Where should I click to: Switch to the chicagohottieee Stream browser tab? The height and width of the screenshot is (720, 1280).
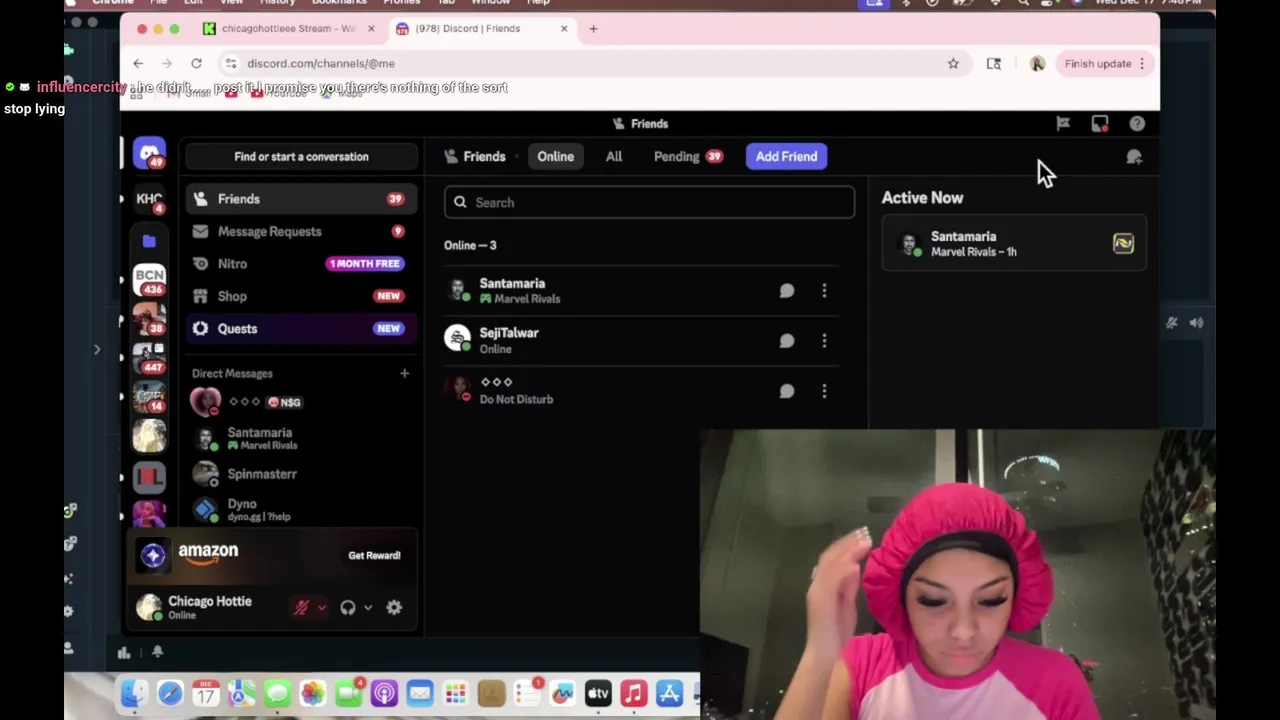(287, 28)
